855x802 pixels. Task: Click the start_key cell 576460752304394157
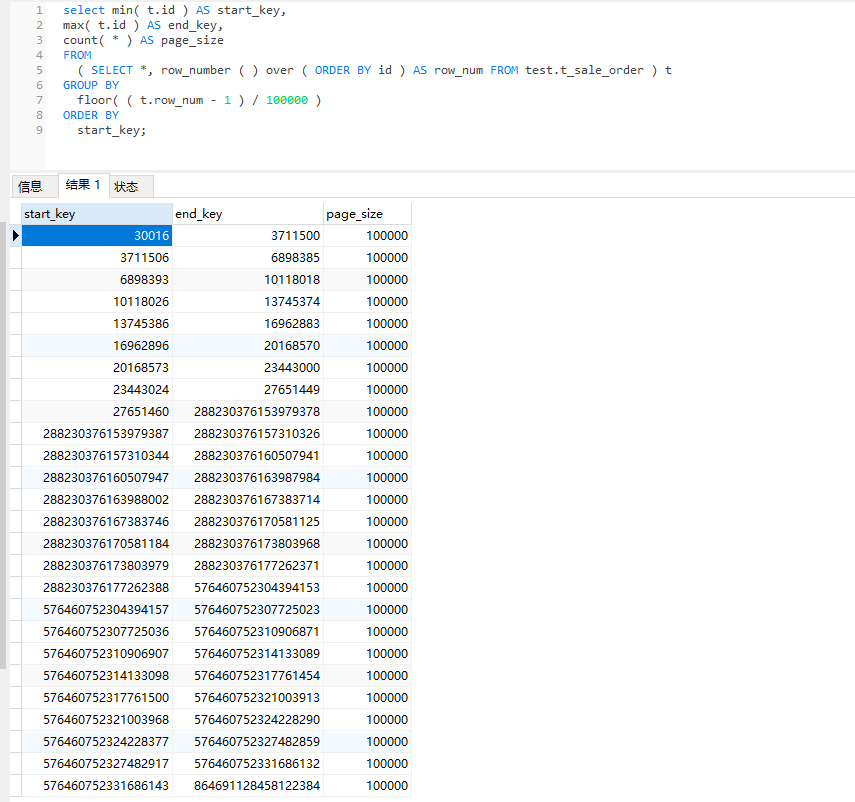coord(96,610)
